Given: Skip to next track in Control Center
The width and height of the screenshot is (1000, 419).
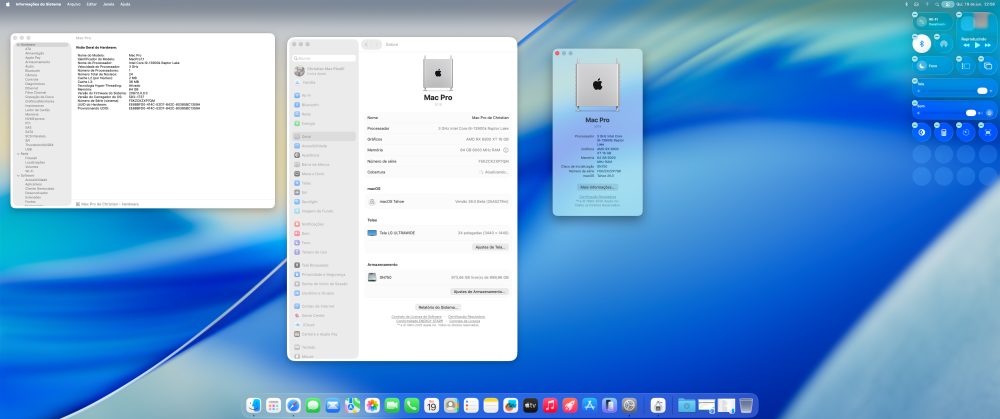Looking at the screenshot, I should pyautogui.click(x=988, y=45).
